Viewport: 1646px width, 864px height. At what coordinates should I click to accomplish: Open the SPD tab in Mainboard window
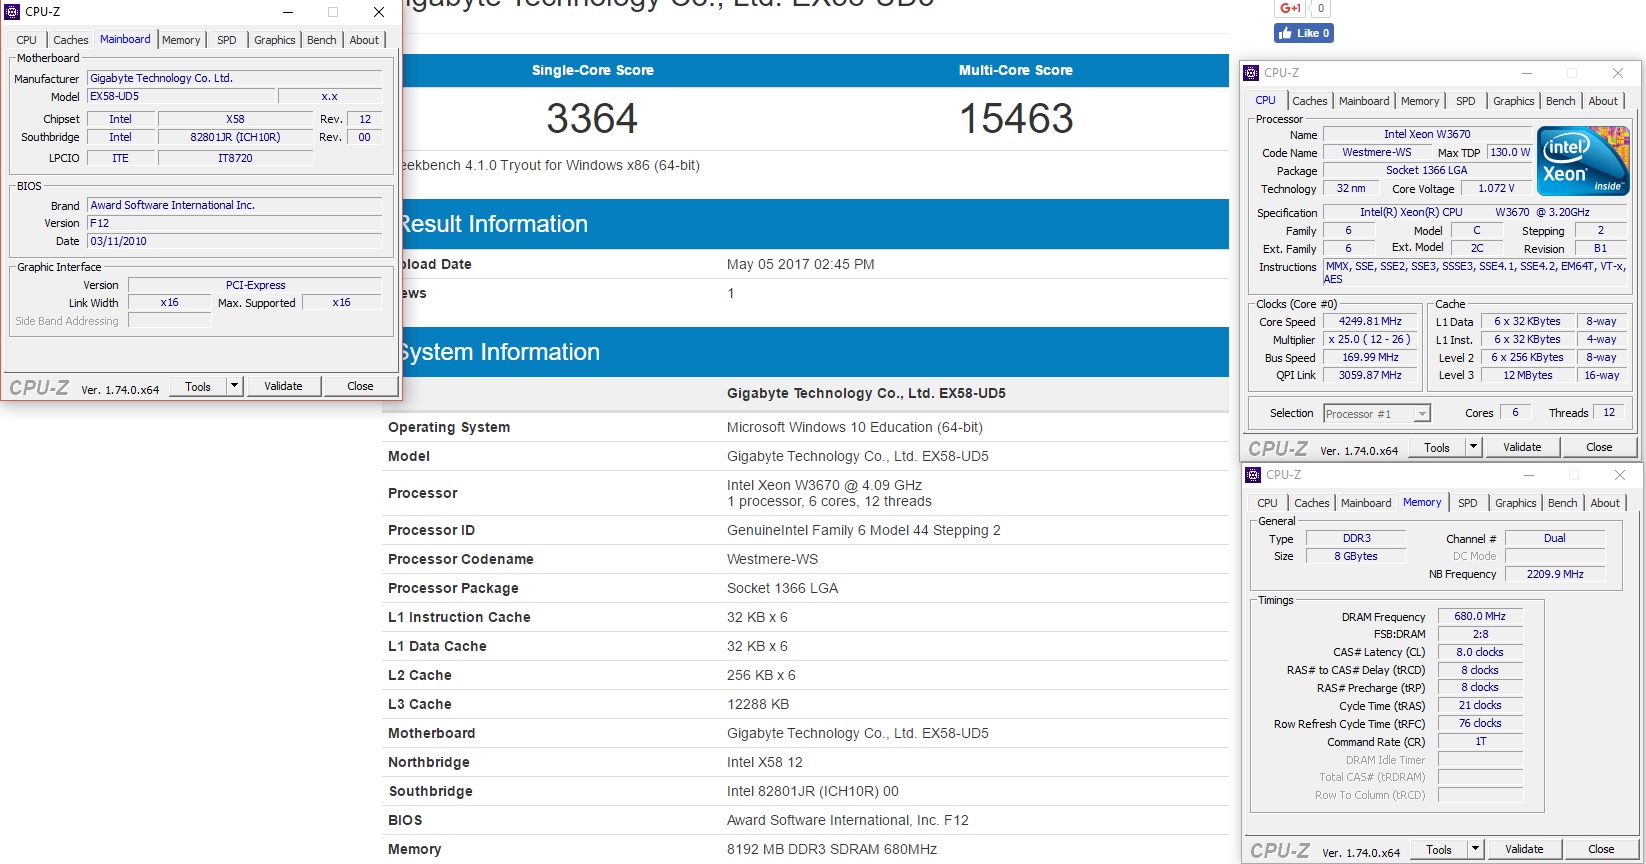(x=227, y=40)
